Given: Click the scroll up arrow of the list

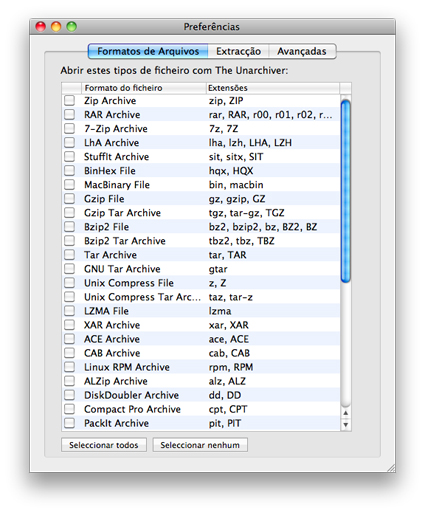Looking at the screenshot, I should (x=346, y=413).
